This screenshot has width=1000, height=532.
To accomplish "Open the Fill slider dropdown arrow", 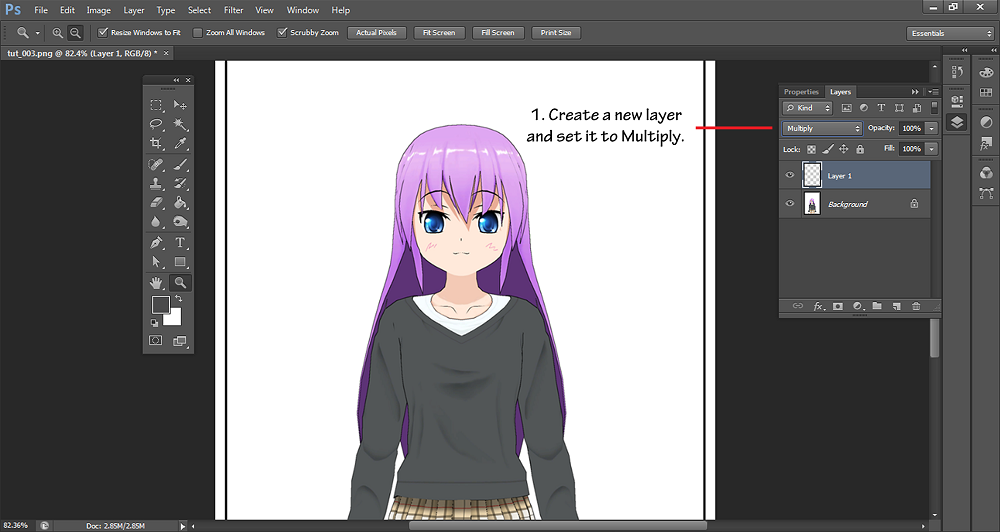I will [932, 149].
